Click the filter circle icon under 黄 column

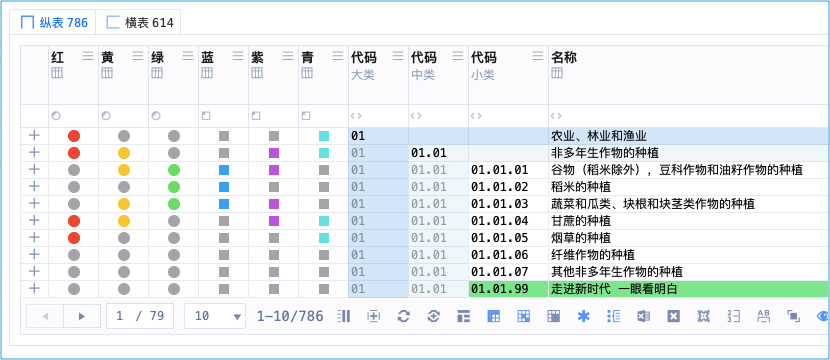[106, 115]
